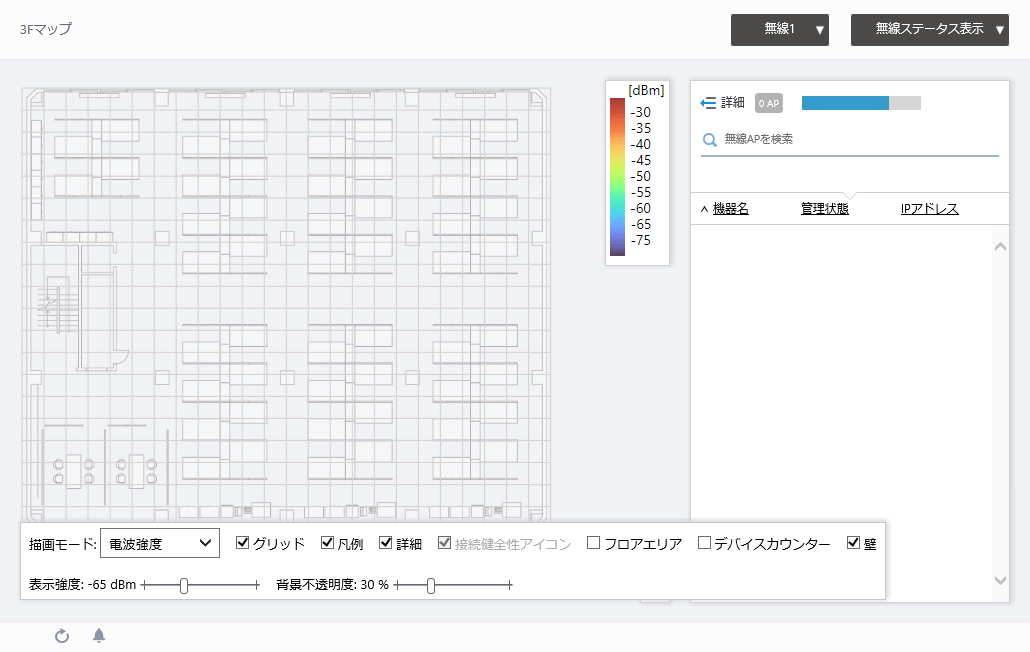
Task: Enable the デバイスカウンター checkbox
Action: tap(704, 542)
